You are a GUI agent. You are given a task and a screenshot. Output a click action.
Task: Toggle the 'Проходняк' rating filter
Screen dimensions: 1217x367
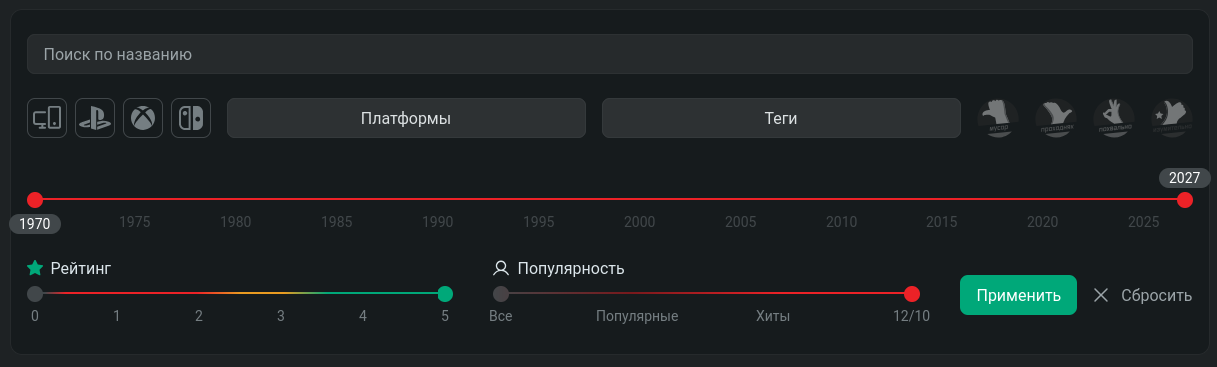pyautogui.click(x=1055, y=118)
